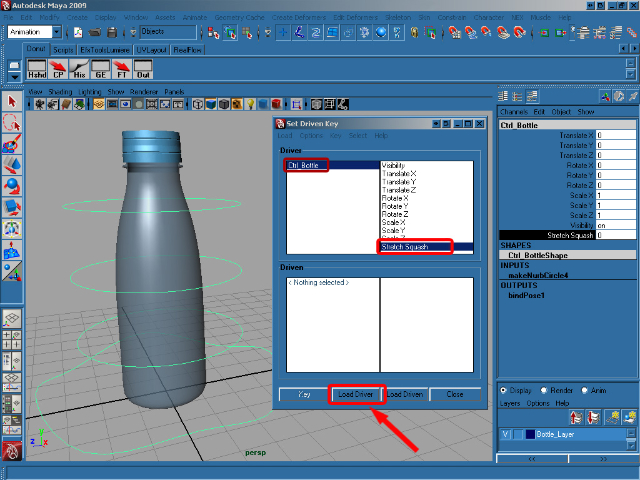Open the Objects selection mask dropdown
The image size is (640, 480).
[x=166, y=32]
